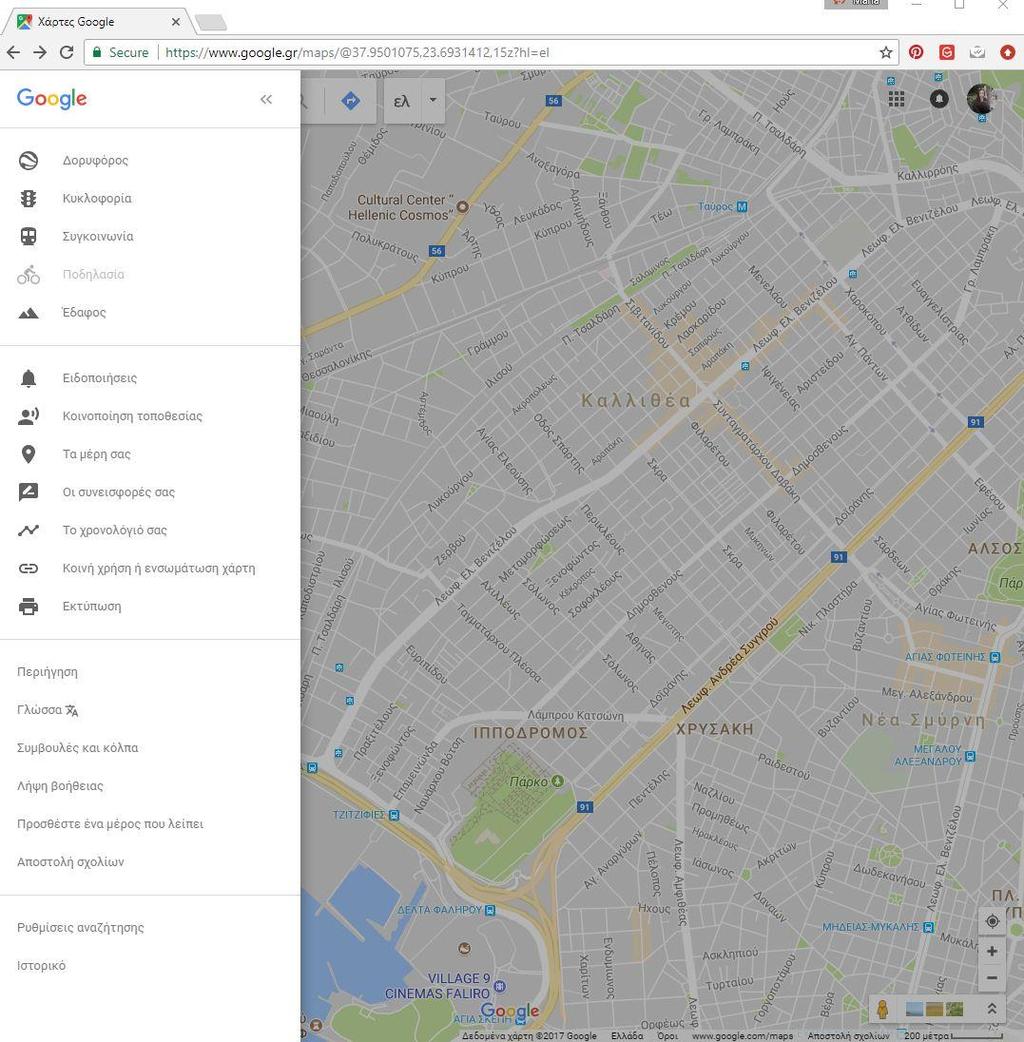Open Λήψη βοήθειας link
The width and height of the screenshot is (1024, 1042).
point(60,786)
